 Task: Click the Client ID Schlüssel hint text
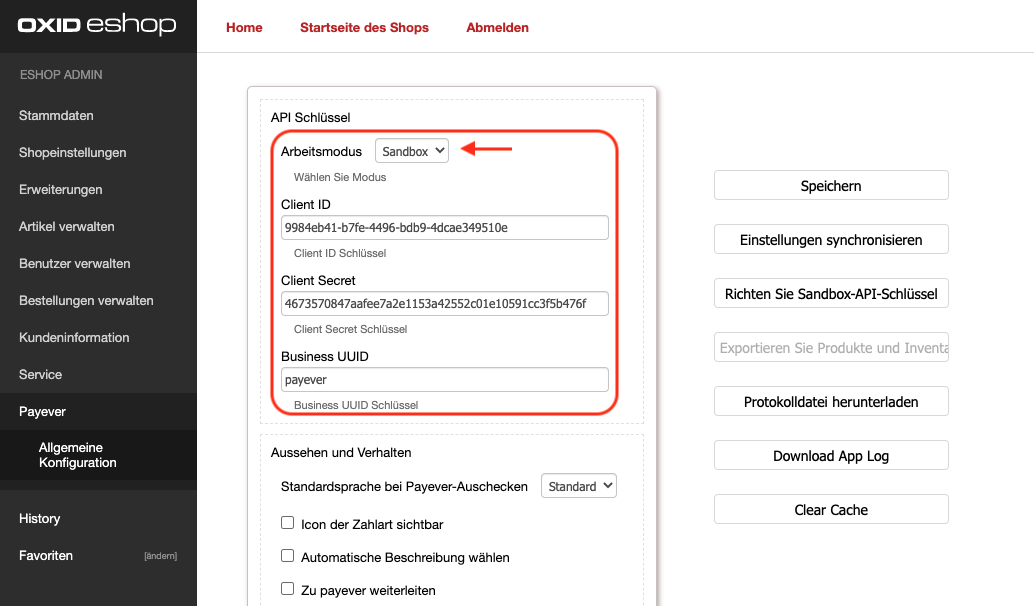click(x=340, y=253)
